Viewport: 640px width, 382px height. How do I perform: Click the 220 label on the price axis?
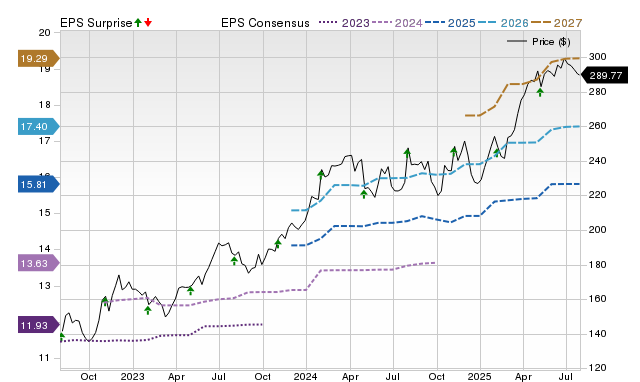pyautogui.click(x=597, y=195)
